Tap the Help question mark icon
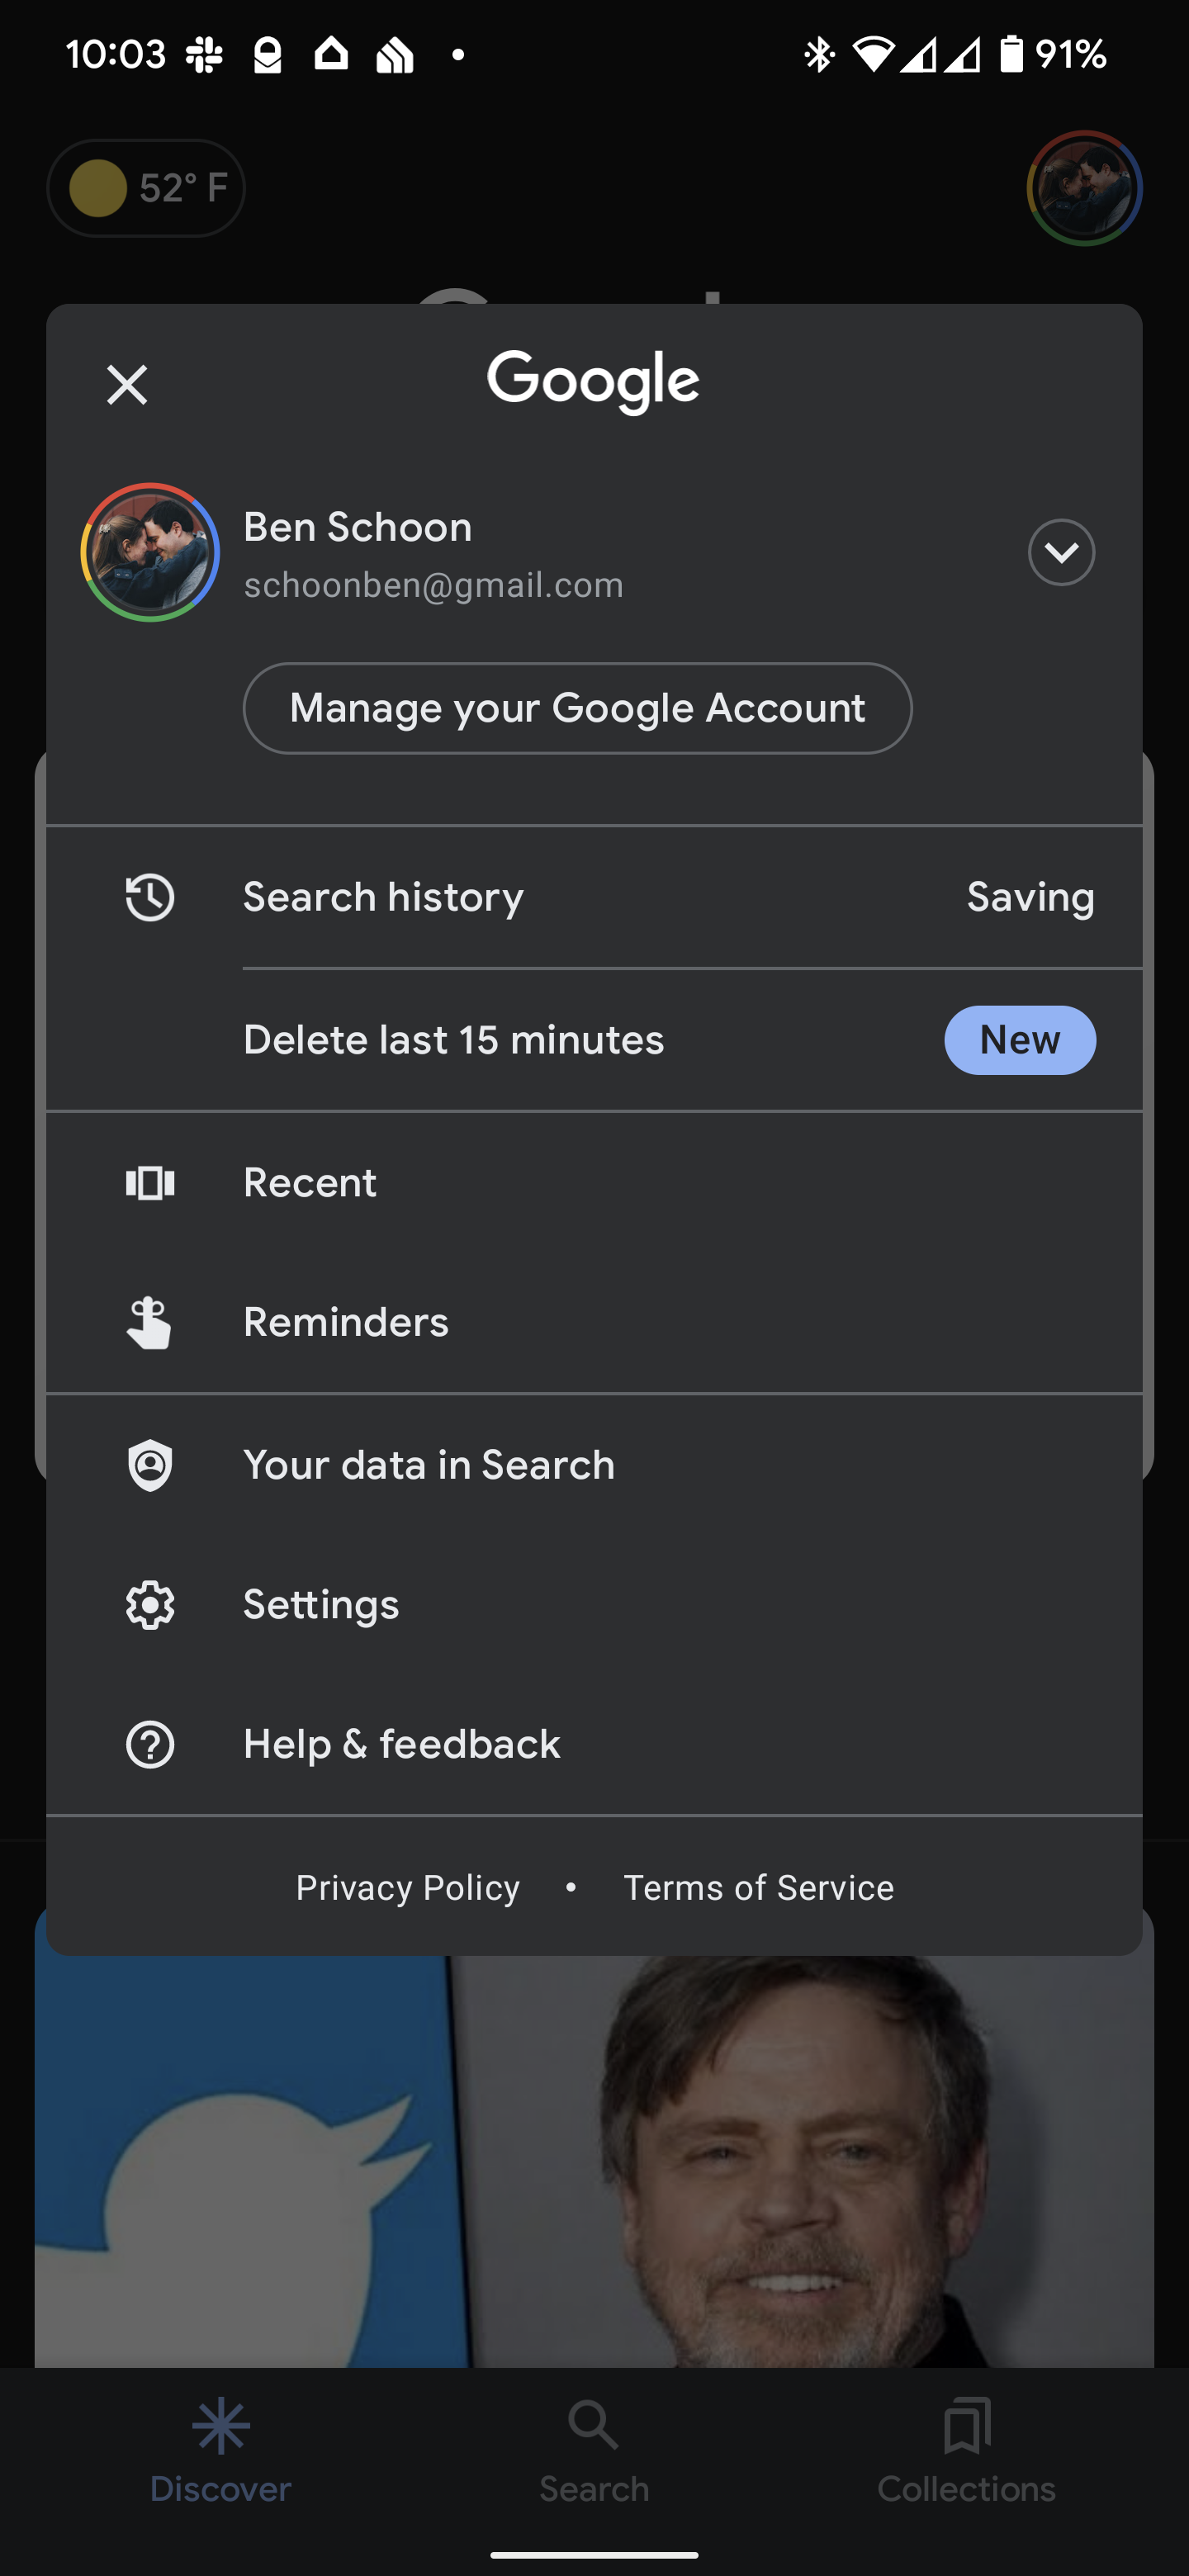The height and width of the screenshot is (2576, 1189). 150,1745
